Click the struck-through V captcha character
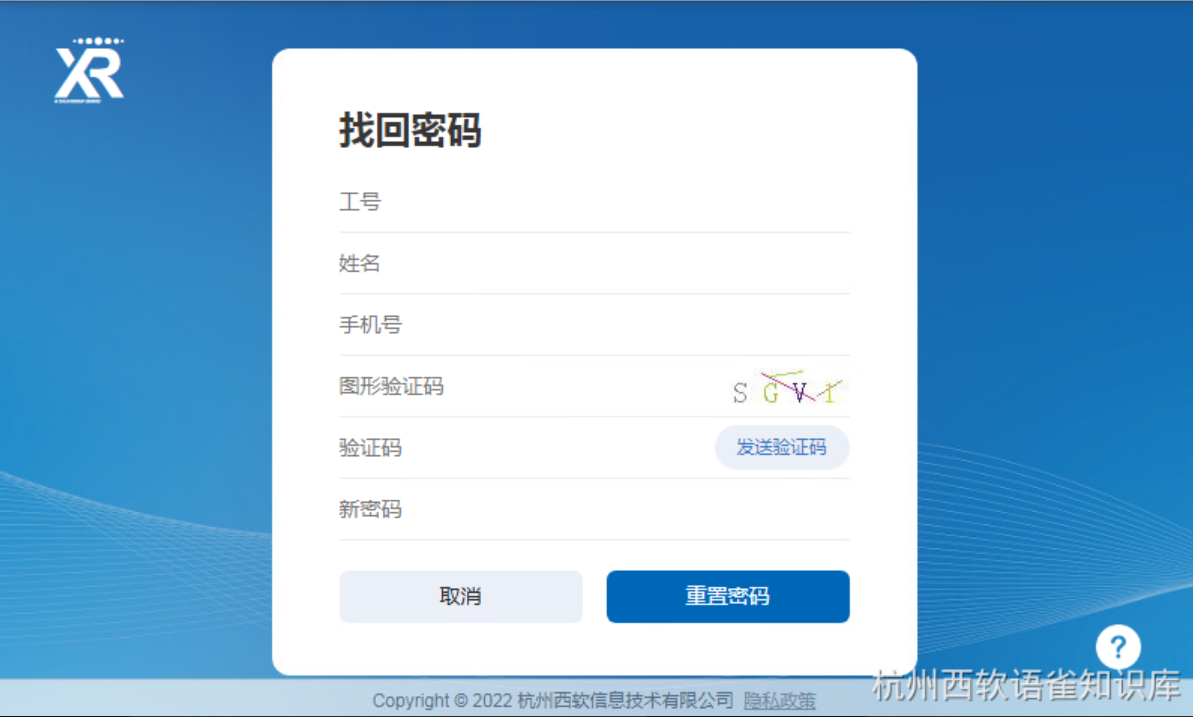This screenshot has width=1193, height=717. (799, 392)
